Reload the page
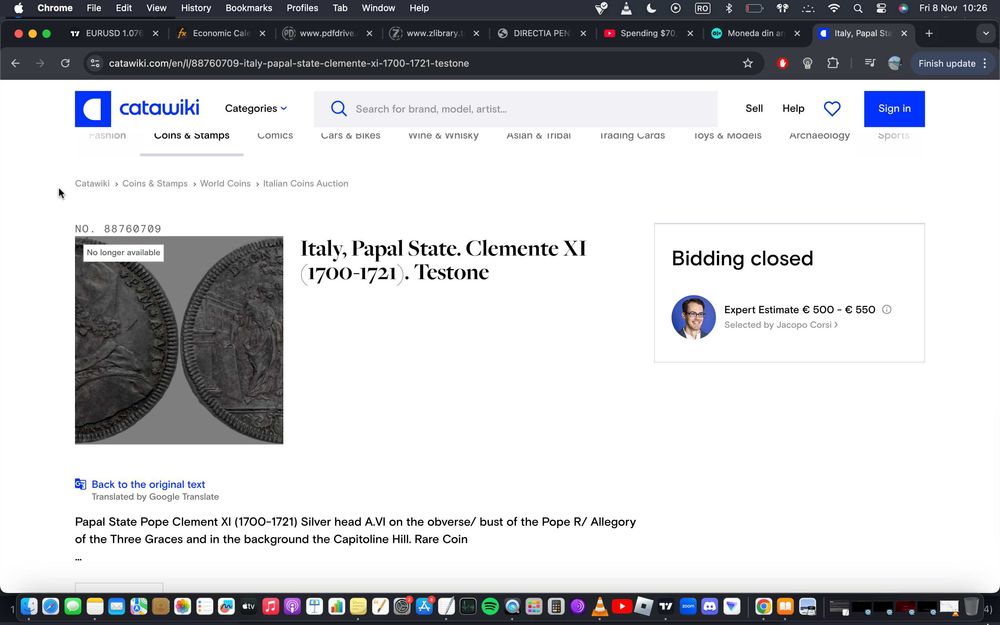Viewport: 1000px width, 625px height. pyautogui.click(x=65, y=63)
